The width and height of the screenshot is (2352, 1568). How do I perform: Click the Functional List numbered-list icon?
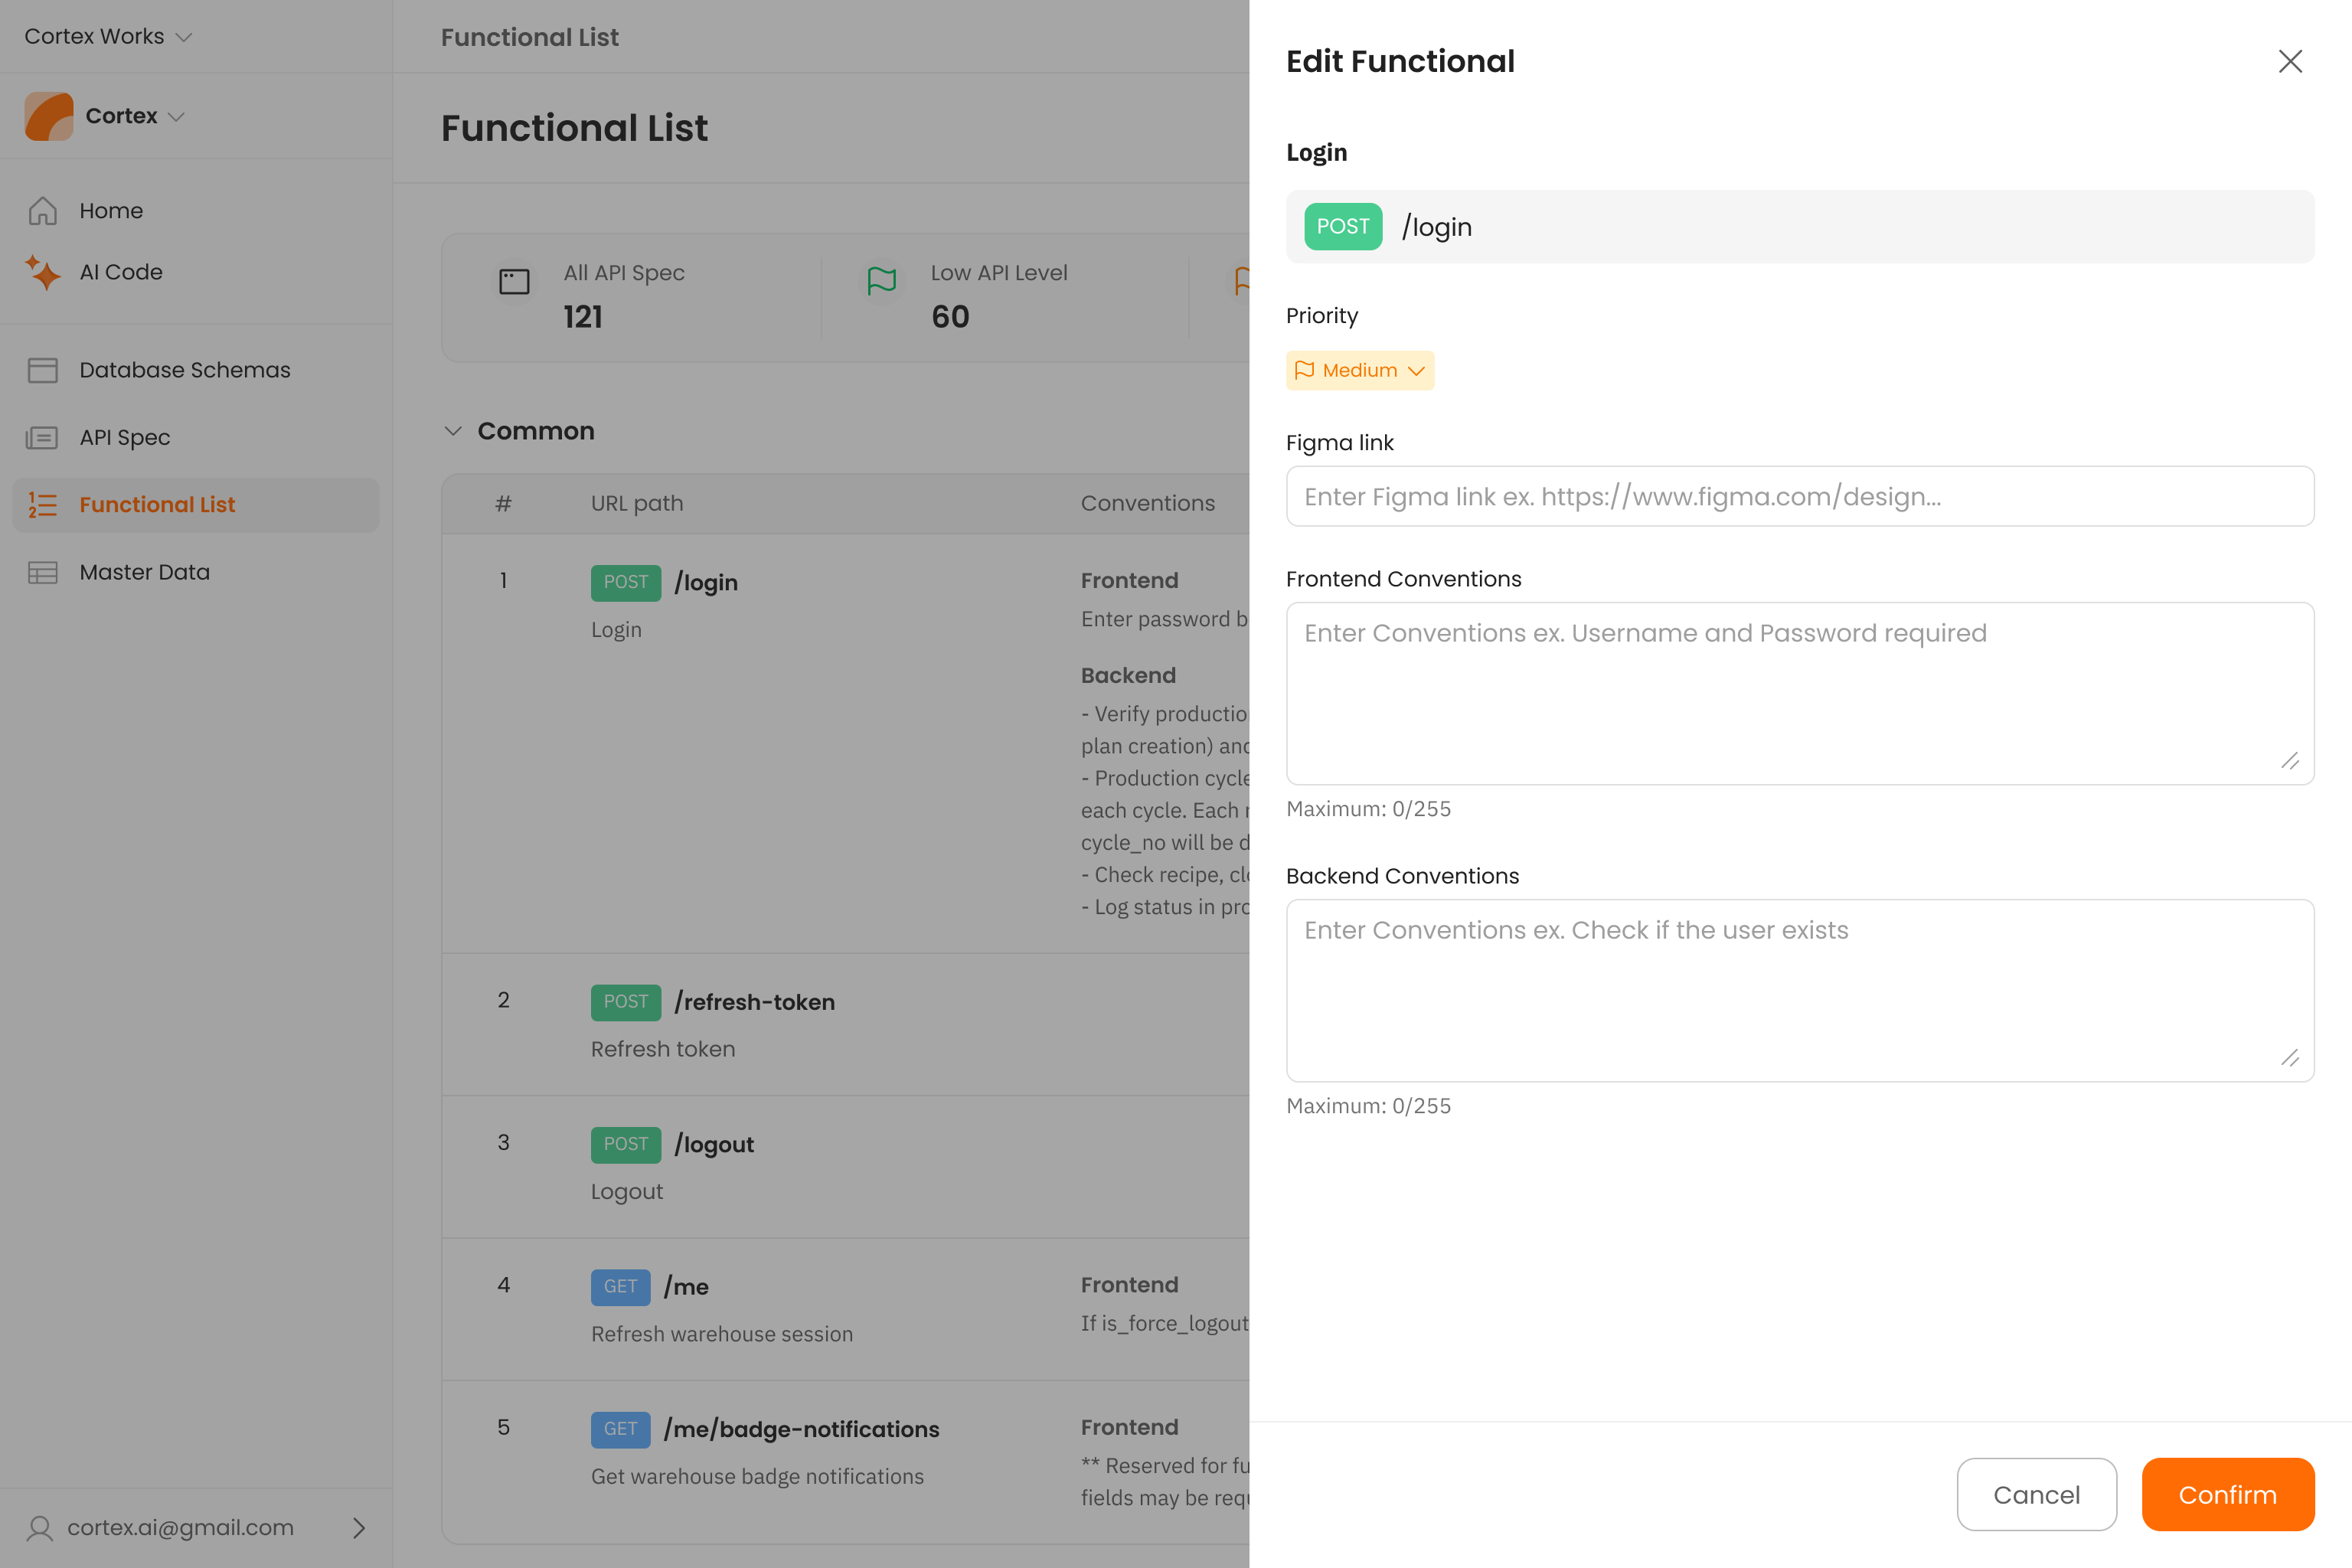tap(42, 505)
